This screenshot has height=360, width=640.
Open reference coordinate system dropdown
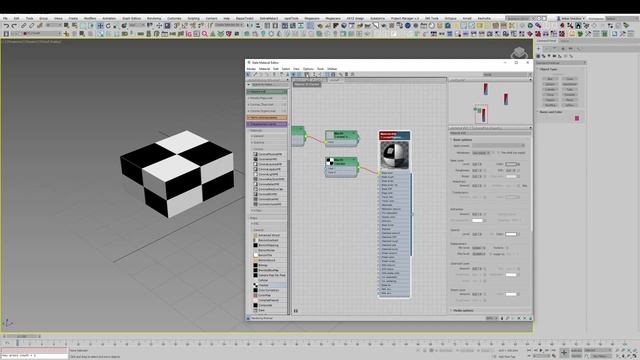137,26
